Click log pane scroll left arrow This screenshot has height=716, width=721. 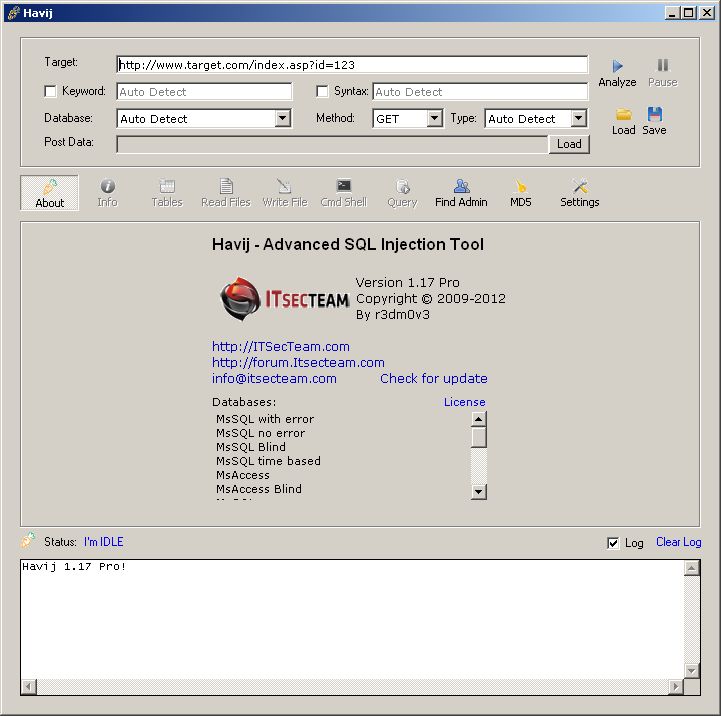tap(29, 687)
